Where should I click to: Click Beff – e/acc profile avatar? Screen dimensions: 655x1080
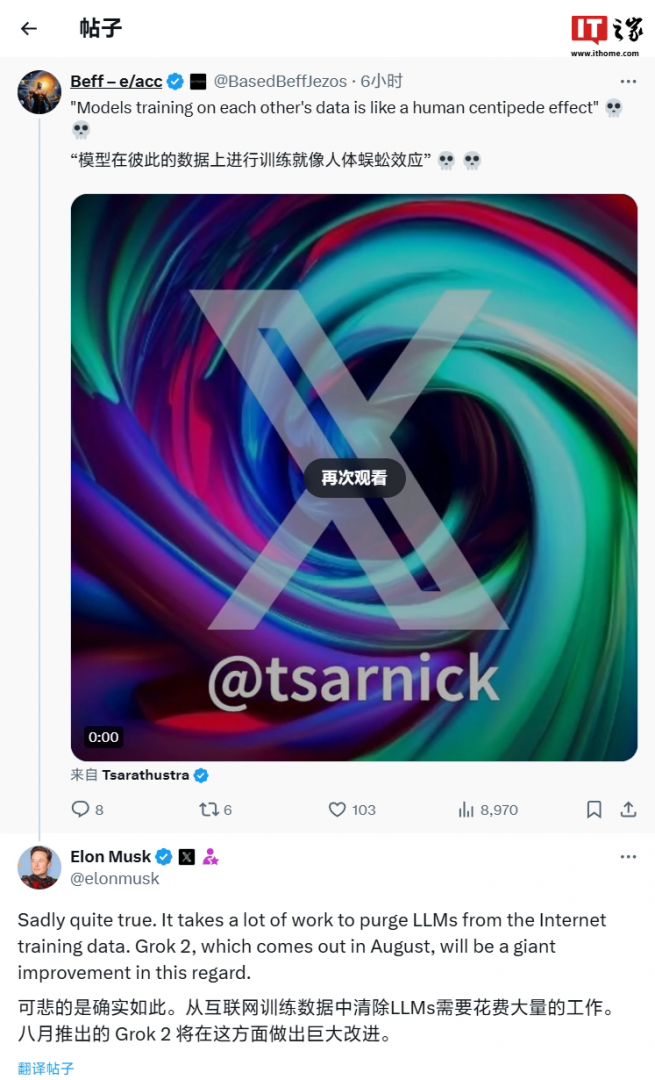pos(40,92)
